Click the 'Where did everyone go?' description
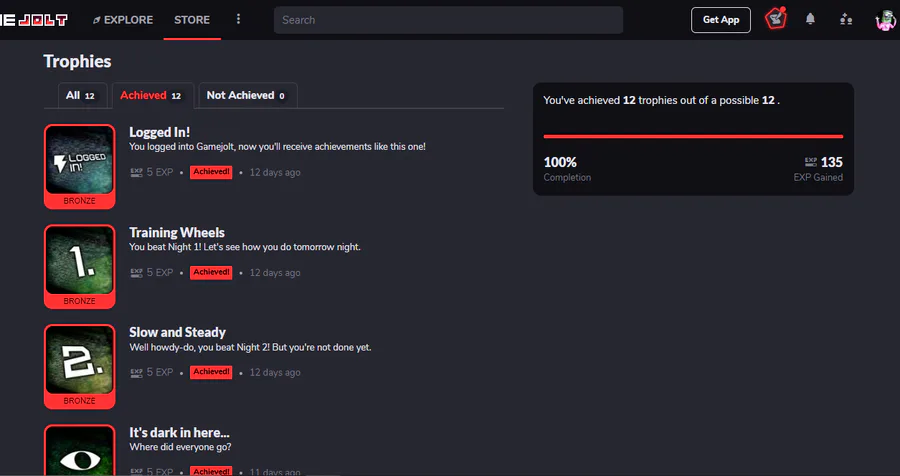The image size is (900, 476). point(180,447)
